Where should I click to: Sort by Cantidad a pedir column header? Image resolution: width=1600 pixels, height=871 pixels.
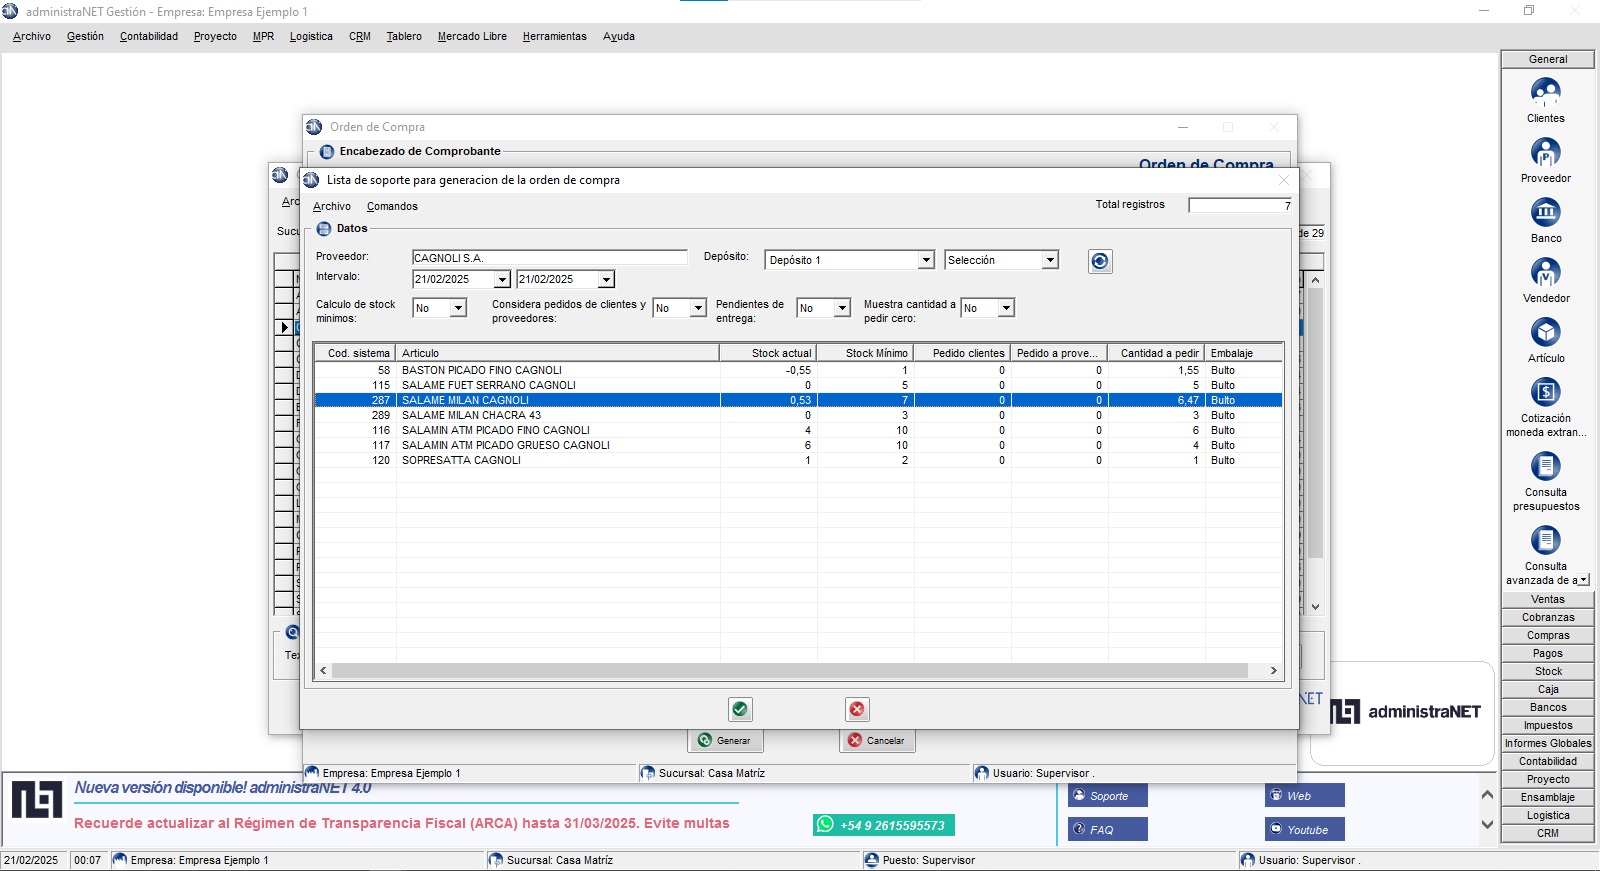pyautogui.click(x=1156, y=353)
